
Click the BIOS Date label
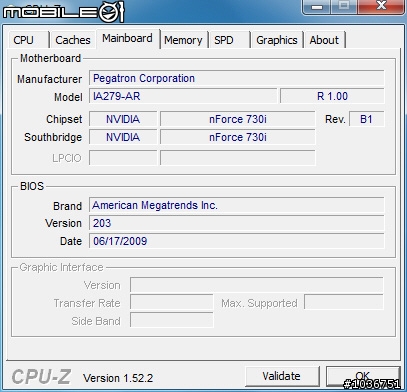[71, 241]
